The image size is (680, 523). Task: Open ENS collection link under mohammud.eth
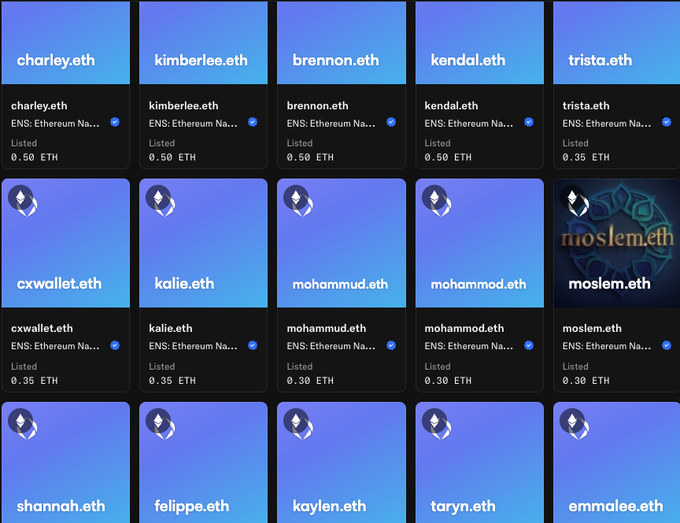pyautogui.click(x=331, y=346)
